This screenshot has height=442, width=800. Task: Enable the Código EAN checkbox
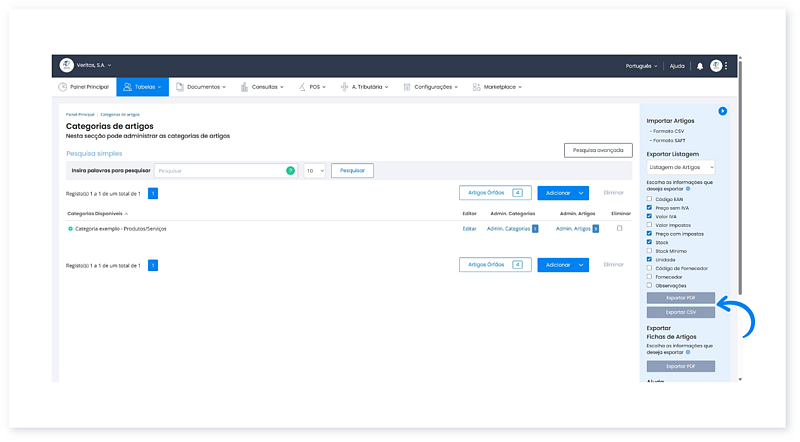click(x=649, y=199)
